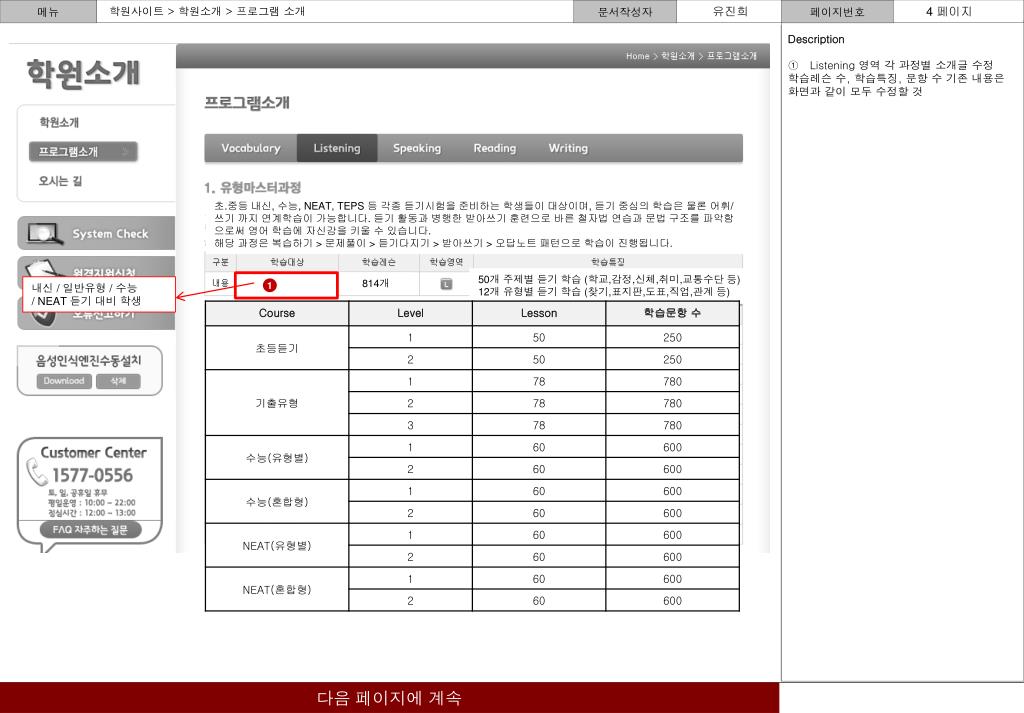Click the NEAT(유형별) course cell
The image size is (1024, 713).
pyautogui.click(x=277, y=545)
